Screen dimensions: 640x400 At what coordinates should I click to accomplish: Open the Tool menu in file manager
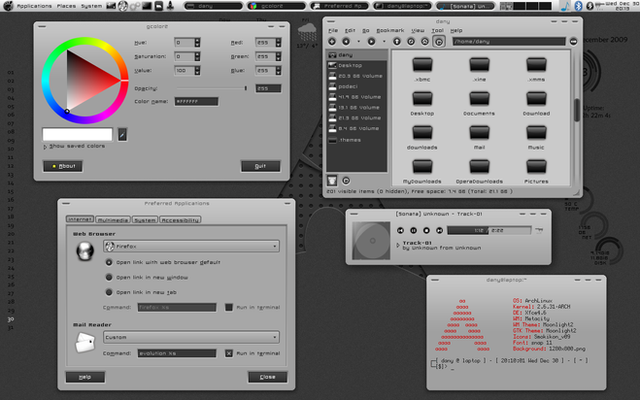tap(437, 31)
